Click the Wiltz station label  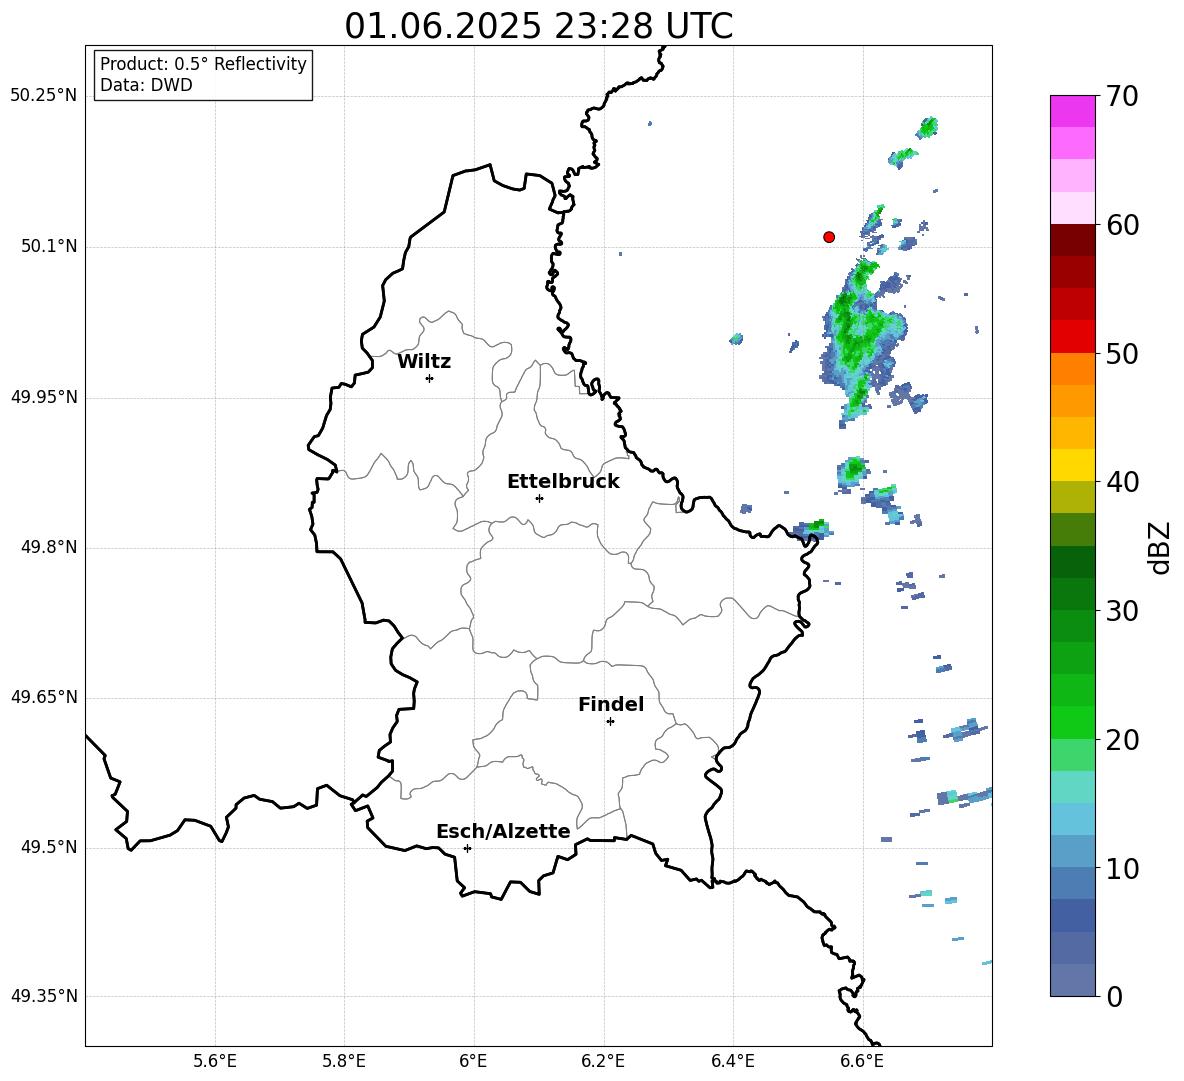(424, 362)
